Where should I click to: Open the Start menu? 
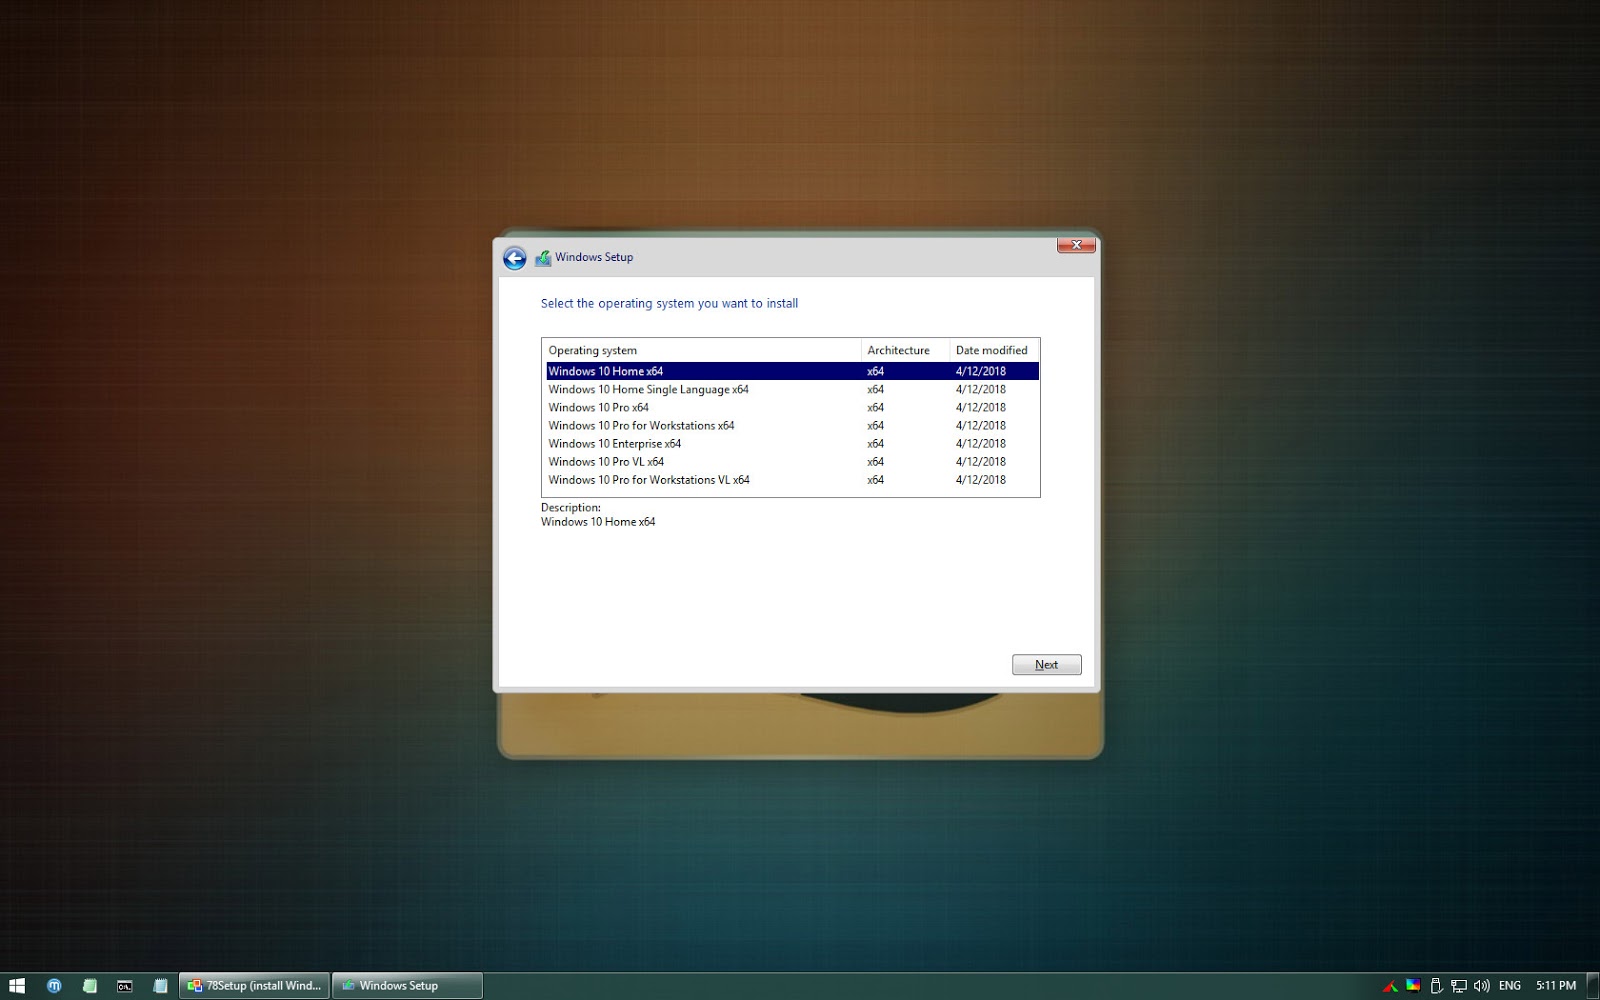pyautogui.click(x=16, y=985)
